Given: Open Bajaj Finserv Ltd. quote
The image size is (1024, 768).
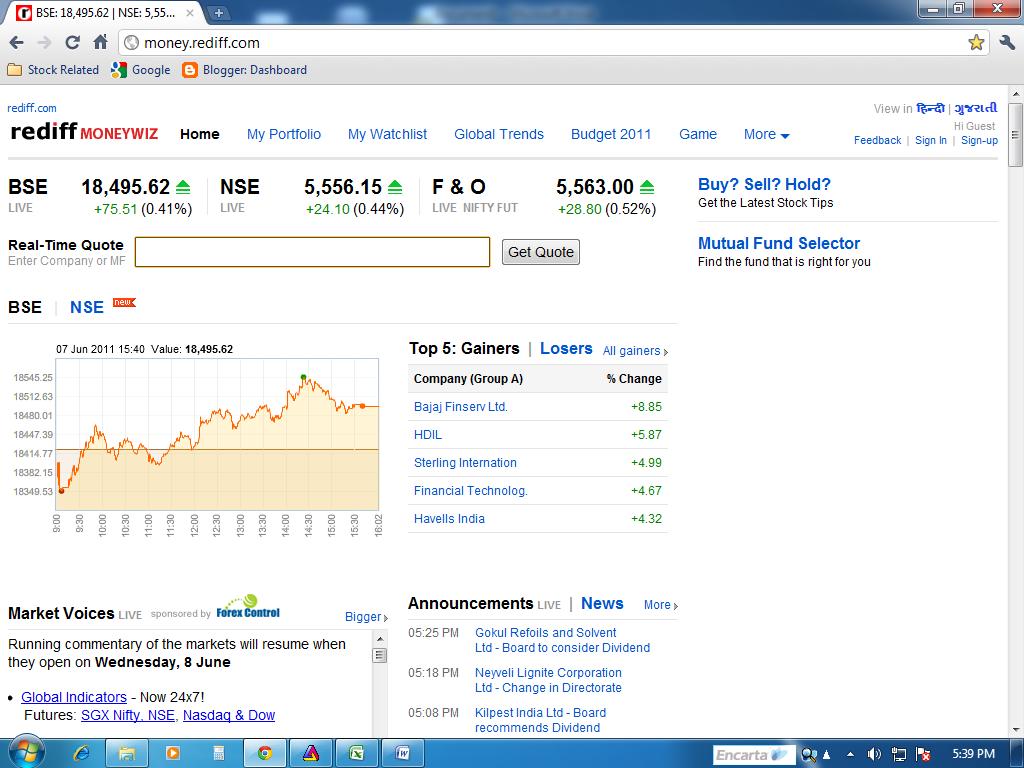Looking at the screenshot, I should click(x=460, y=406).
